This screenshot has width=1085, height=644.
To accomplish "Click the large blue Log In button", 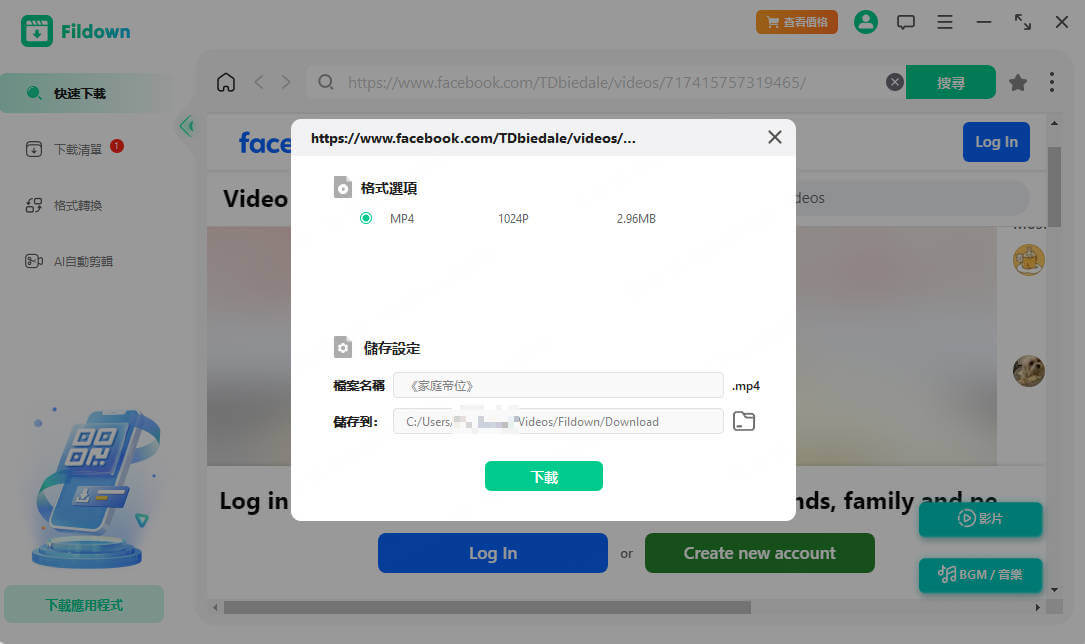I will coord(493,553).
